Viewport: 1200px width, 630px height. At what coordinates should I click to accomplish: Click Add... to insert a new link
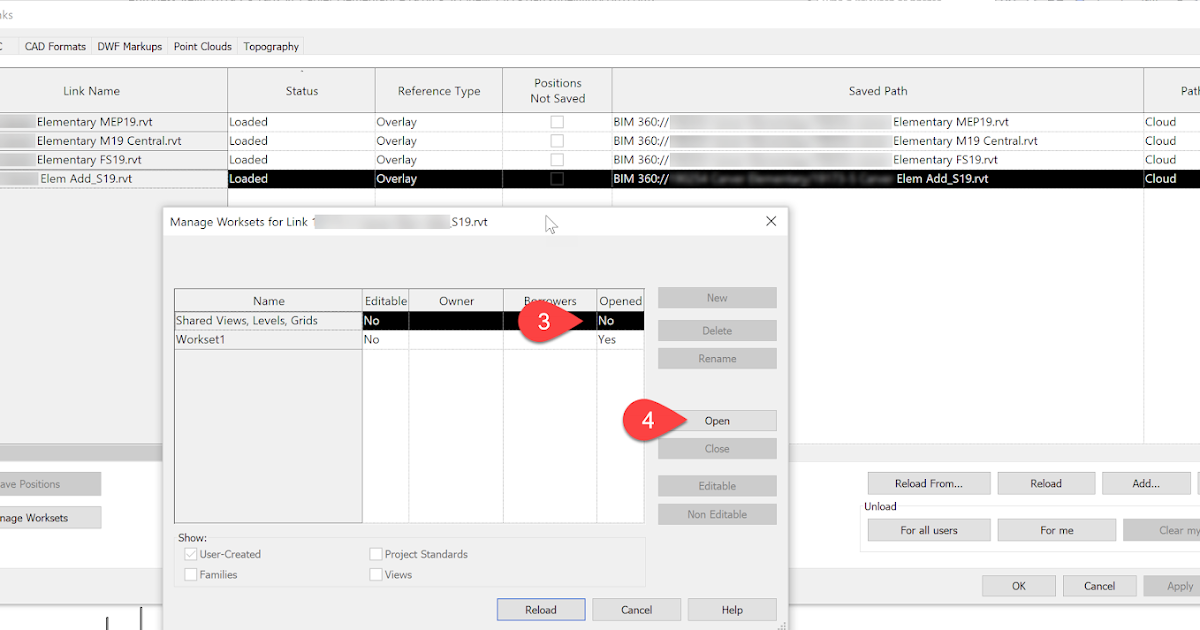tap(1146, 483)
